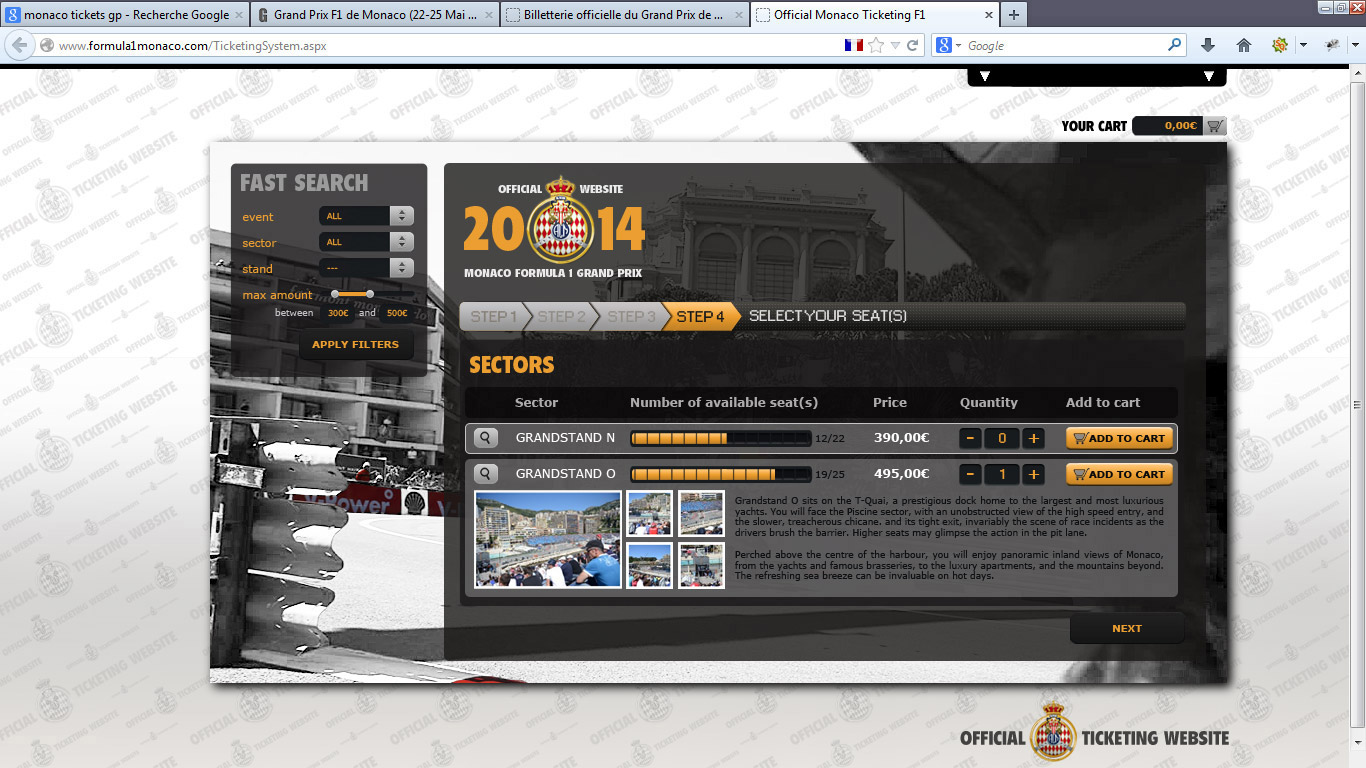Open address bar history dropdown arrow
1366x768 pixels.
(x=896, y=45)
